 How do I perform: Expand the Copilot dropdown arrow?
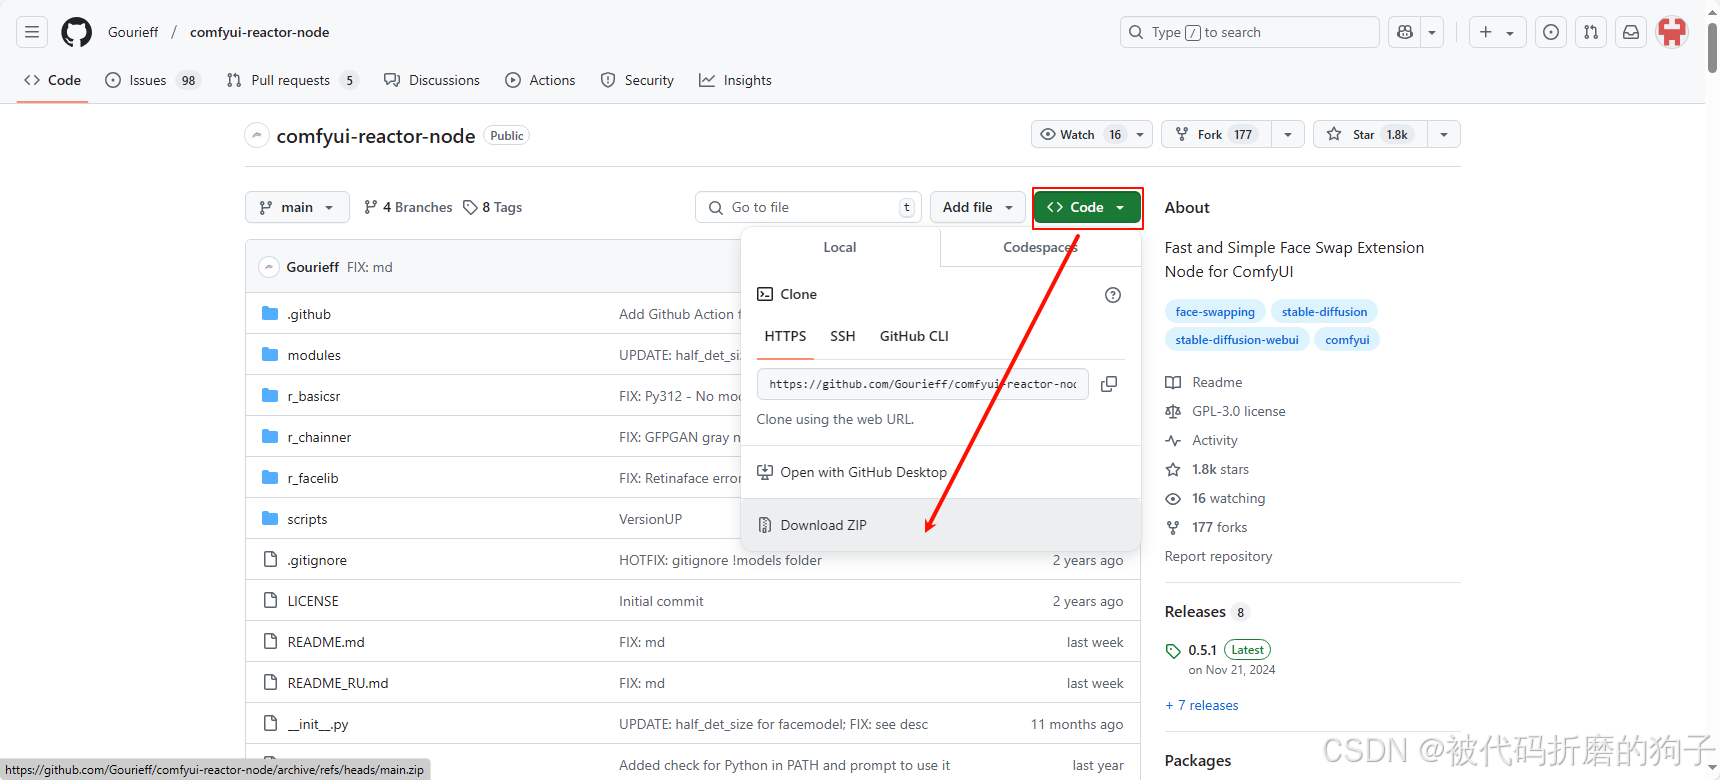pyautogui.click(x=1432, y=32)
